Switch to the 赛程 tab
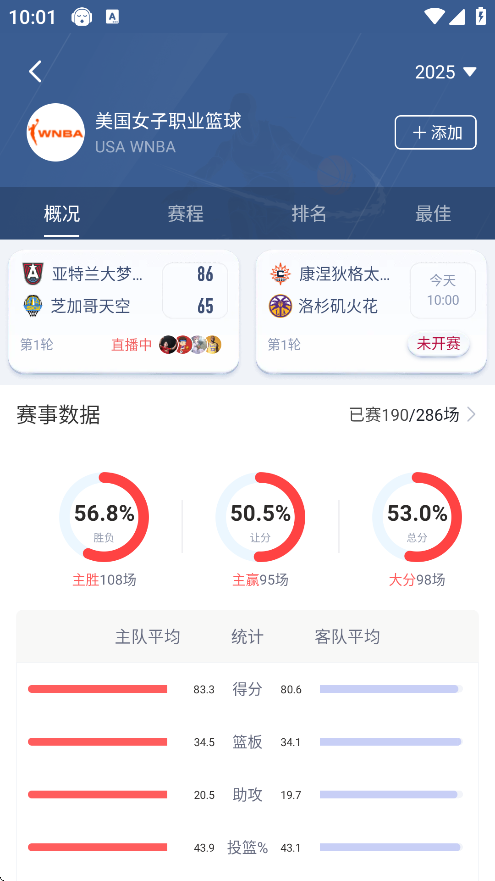This screenshot has width=495, height=881. pos(185,214)
